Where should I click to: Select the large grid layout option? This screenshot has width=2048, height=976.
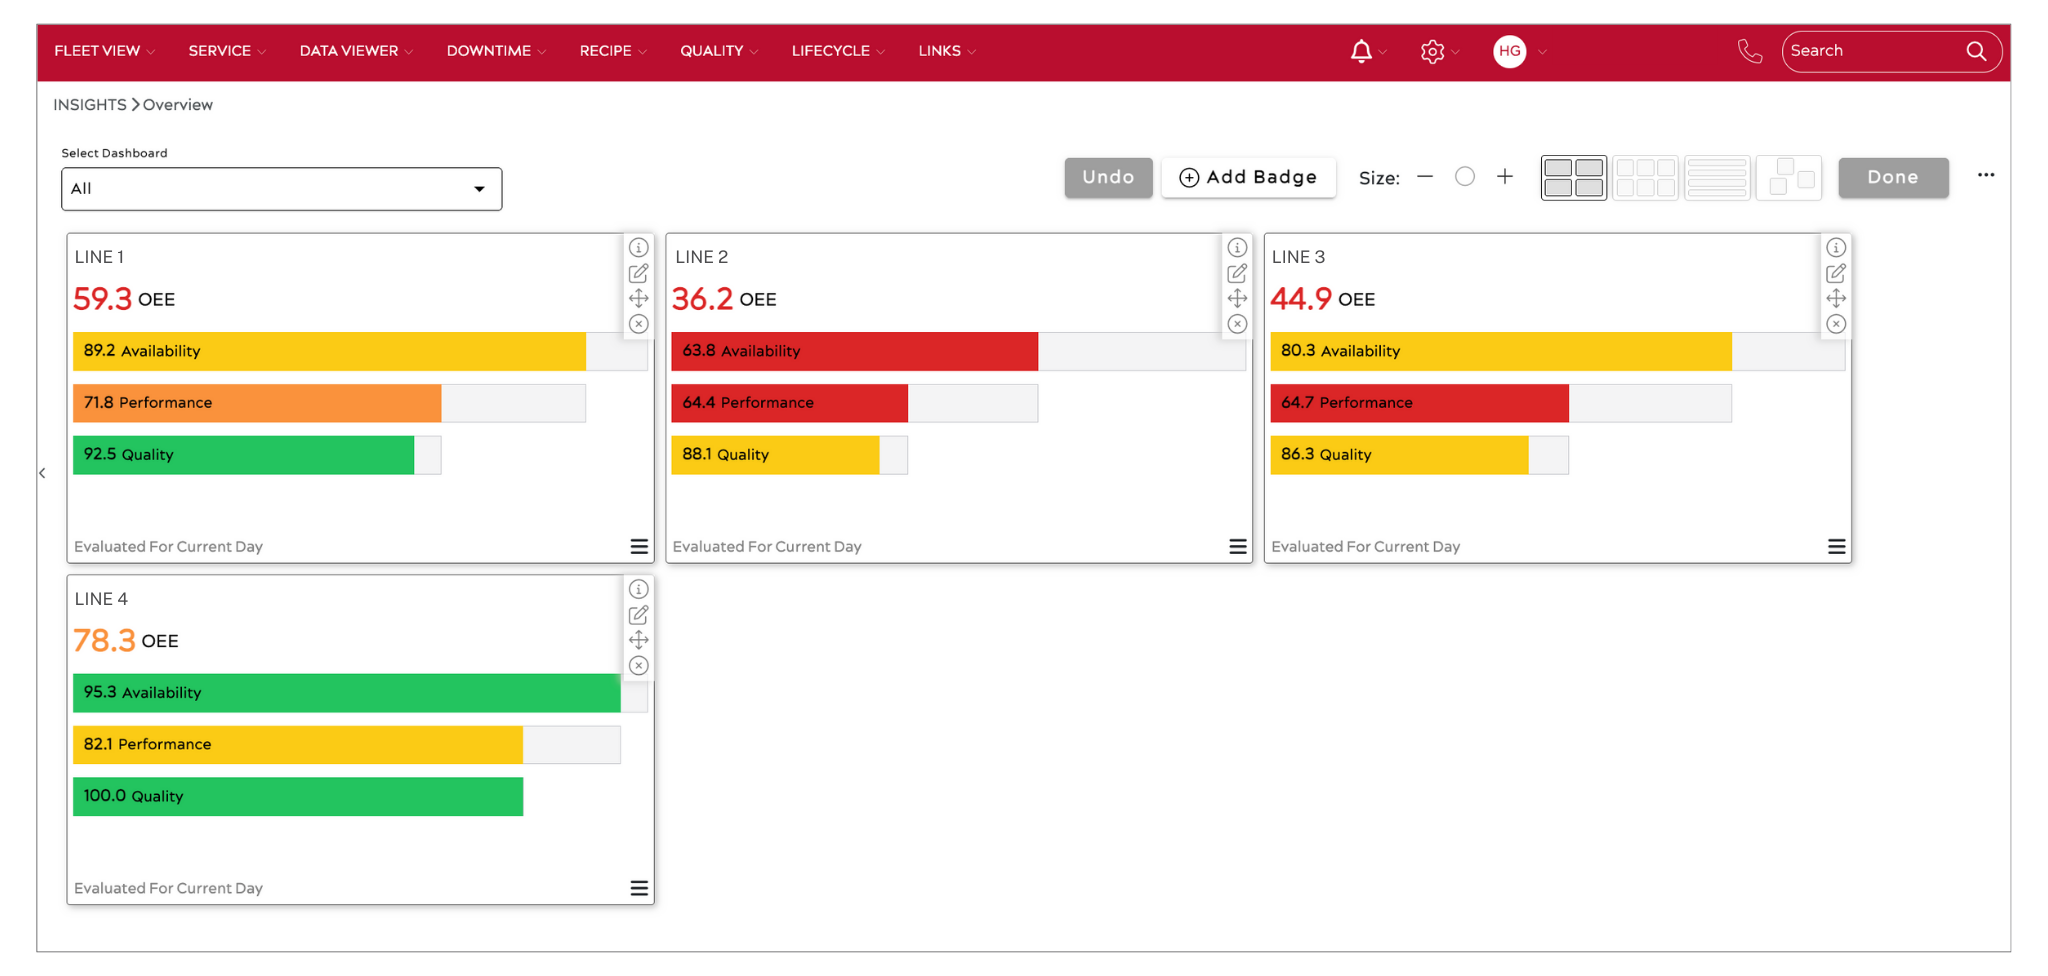1573,177
